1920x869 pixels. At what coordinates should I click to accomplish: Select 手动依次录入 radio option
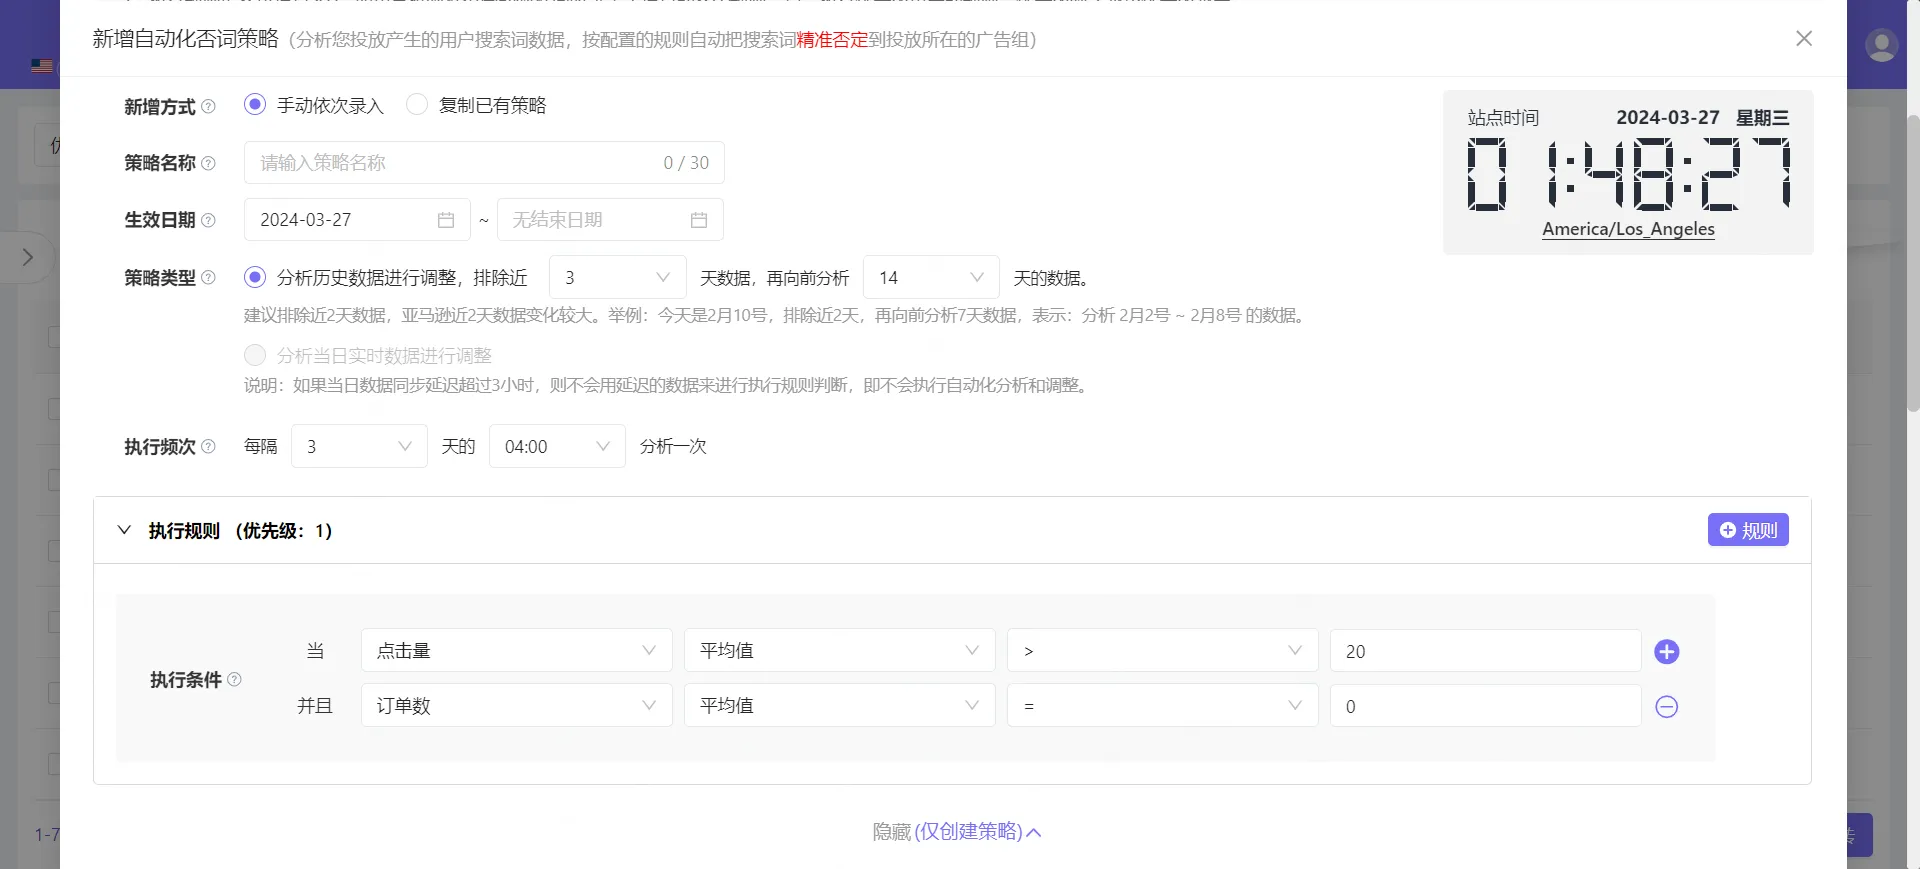pyautogui.click(x=314, y=105)
